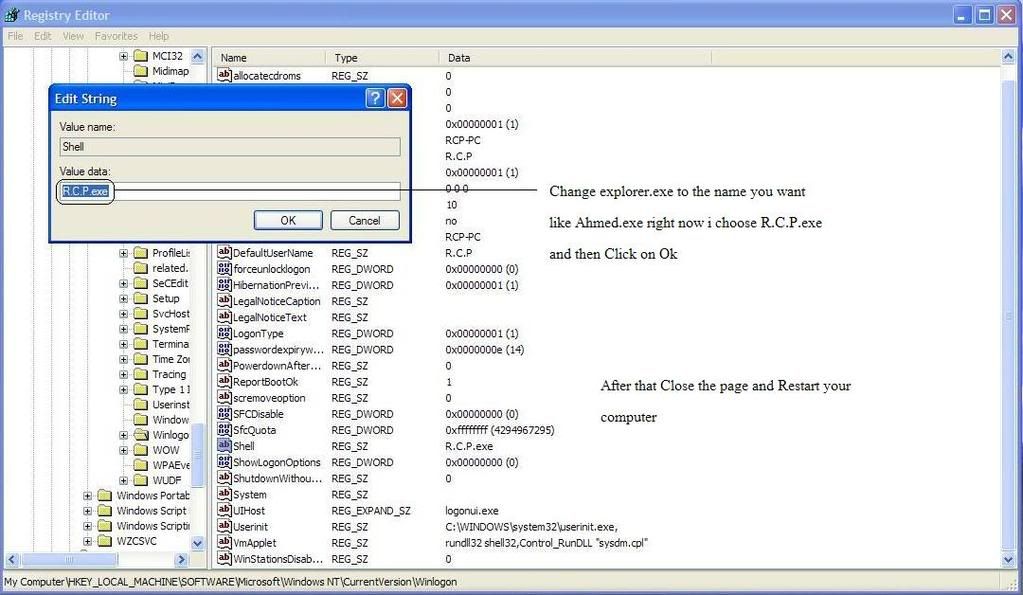Open the Edit menu
The width and height of the screenshot is (1023, 595).
click(x=42, y=36)
